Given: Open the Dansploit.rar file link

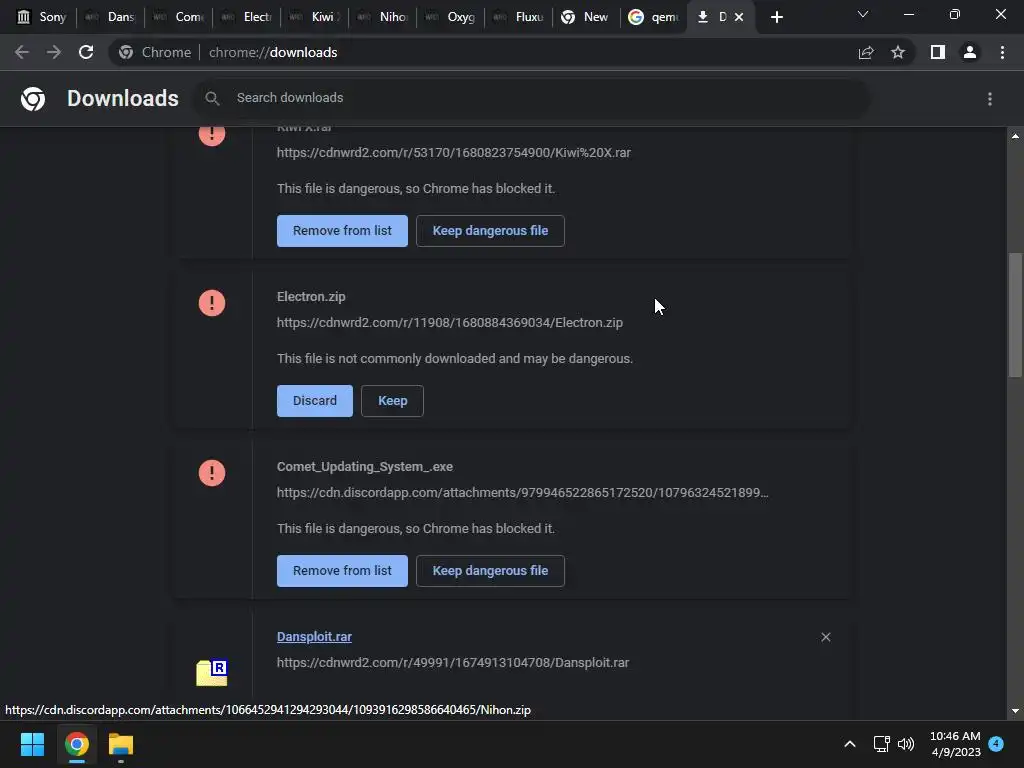Looking at the screenshot, I should click(314, 637).
